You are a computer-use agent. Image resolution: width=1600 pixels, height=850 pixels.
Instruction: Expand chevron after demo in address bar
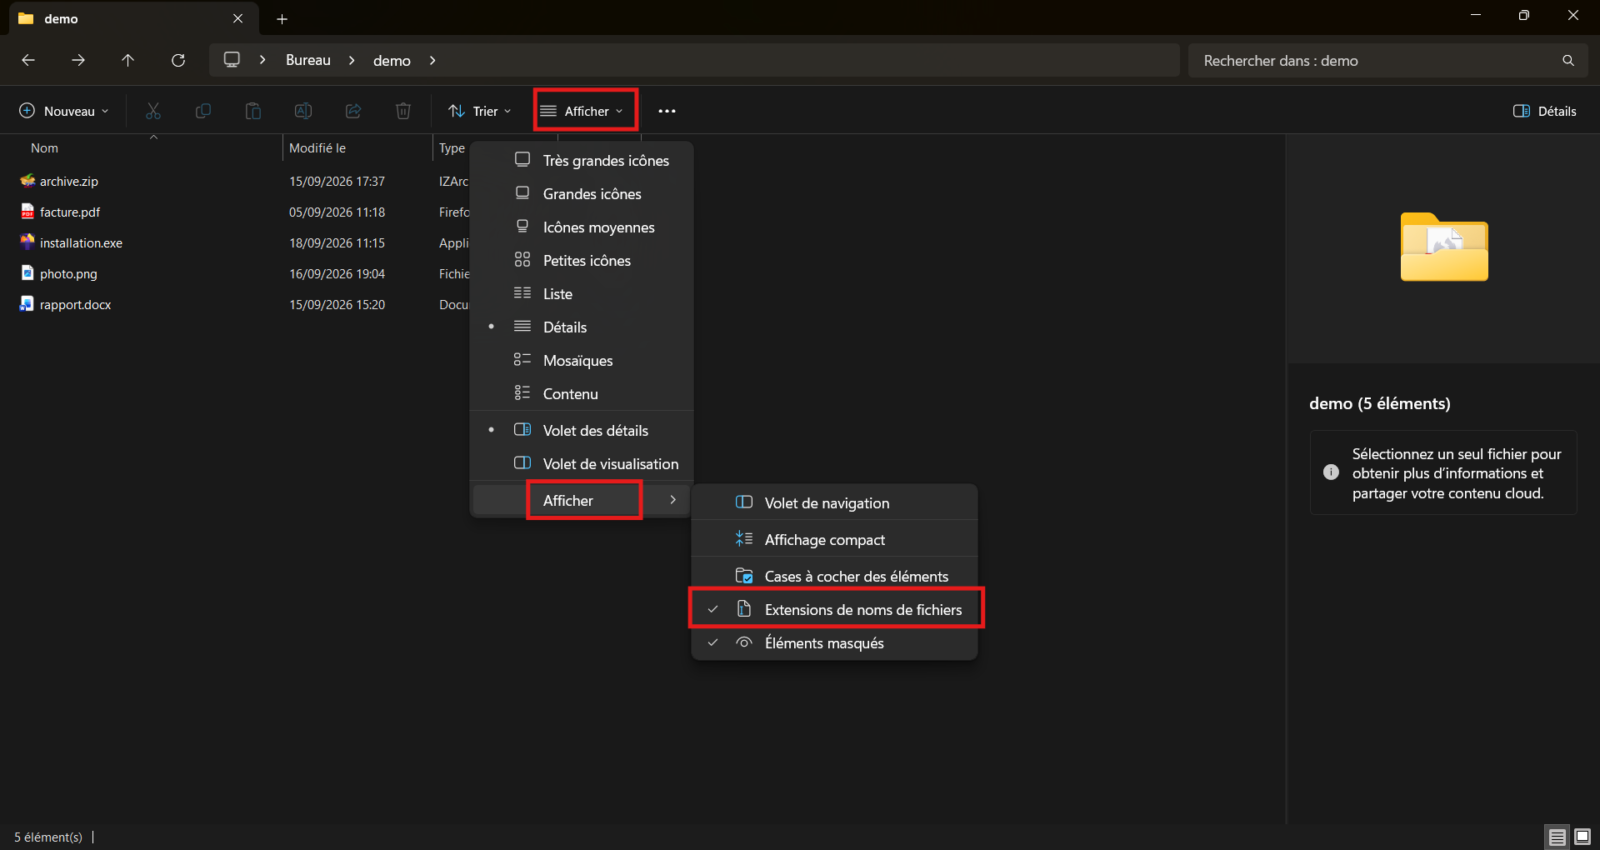click(432, 60)
